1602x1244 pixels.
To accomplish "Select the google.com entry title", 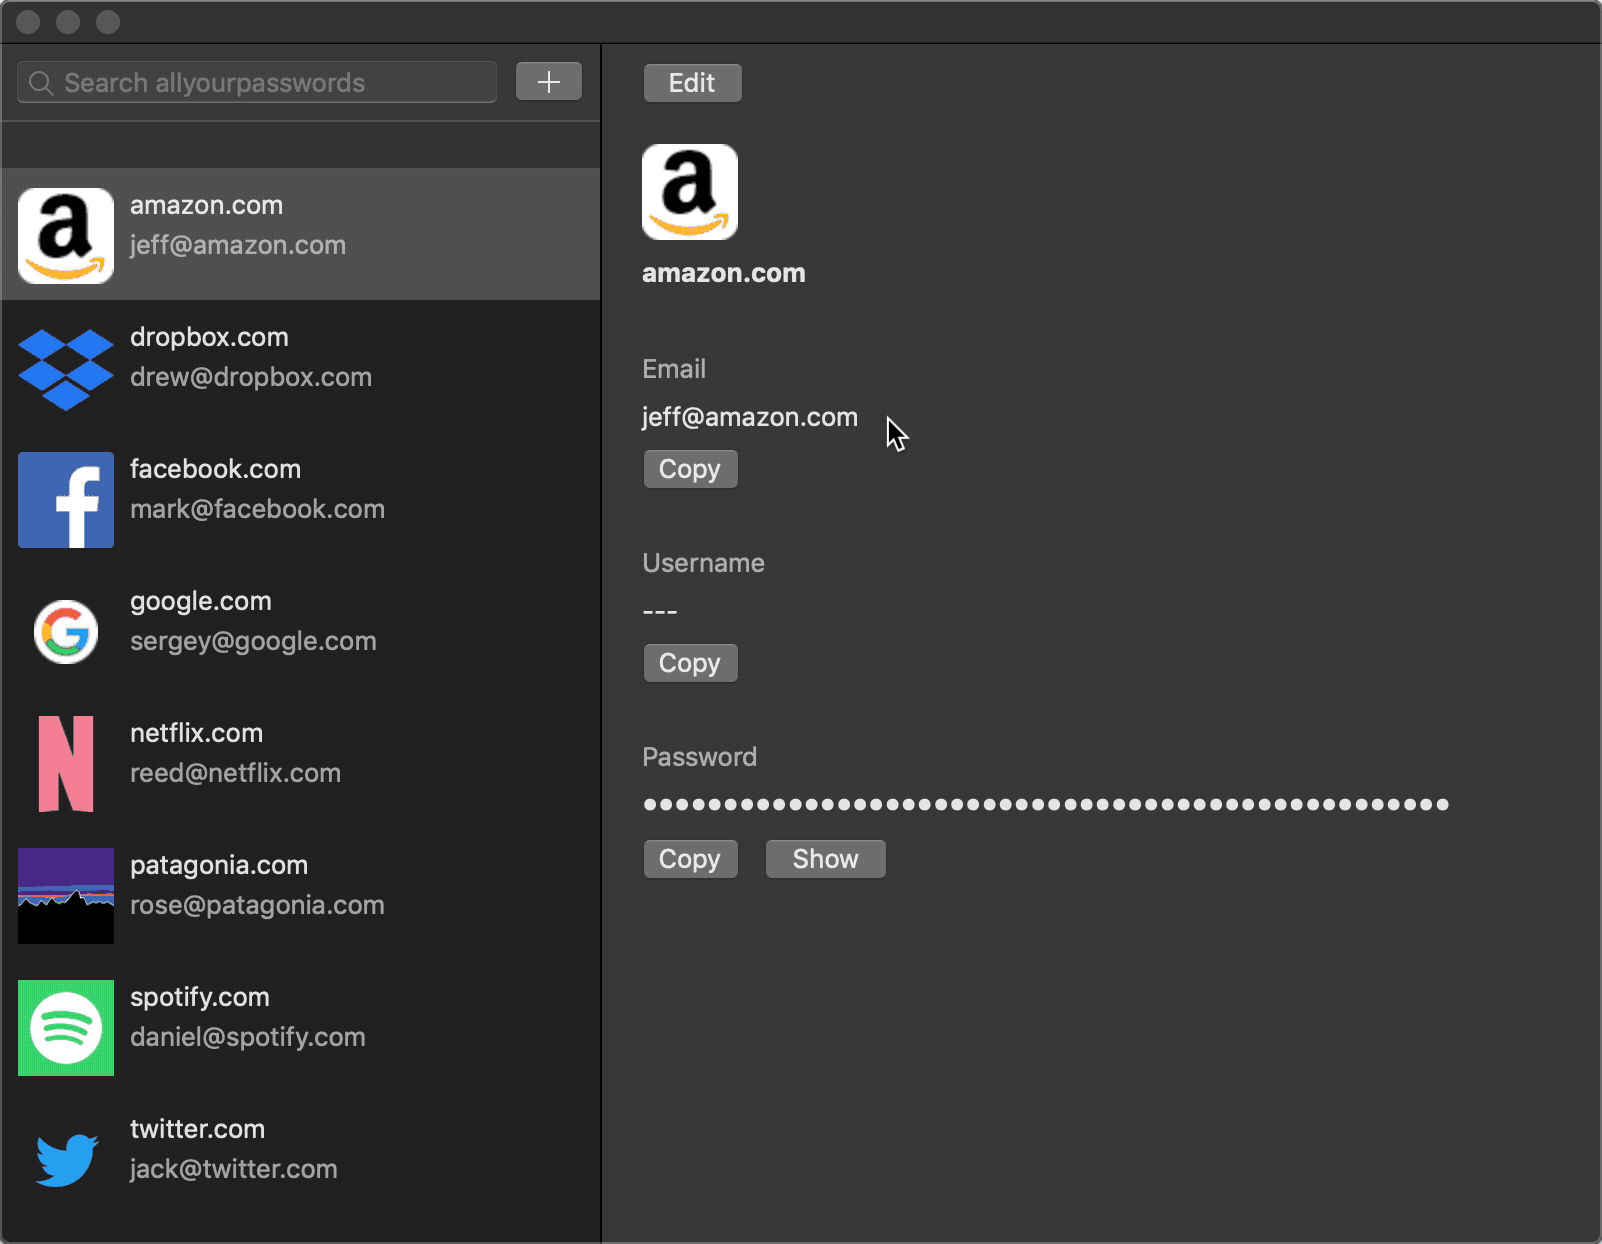I will click(x=201, y=601).
